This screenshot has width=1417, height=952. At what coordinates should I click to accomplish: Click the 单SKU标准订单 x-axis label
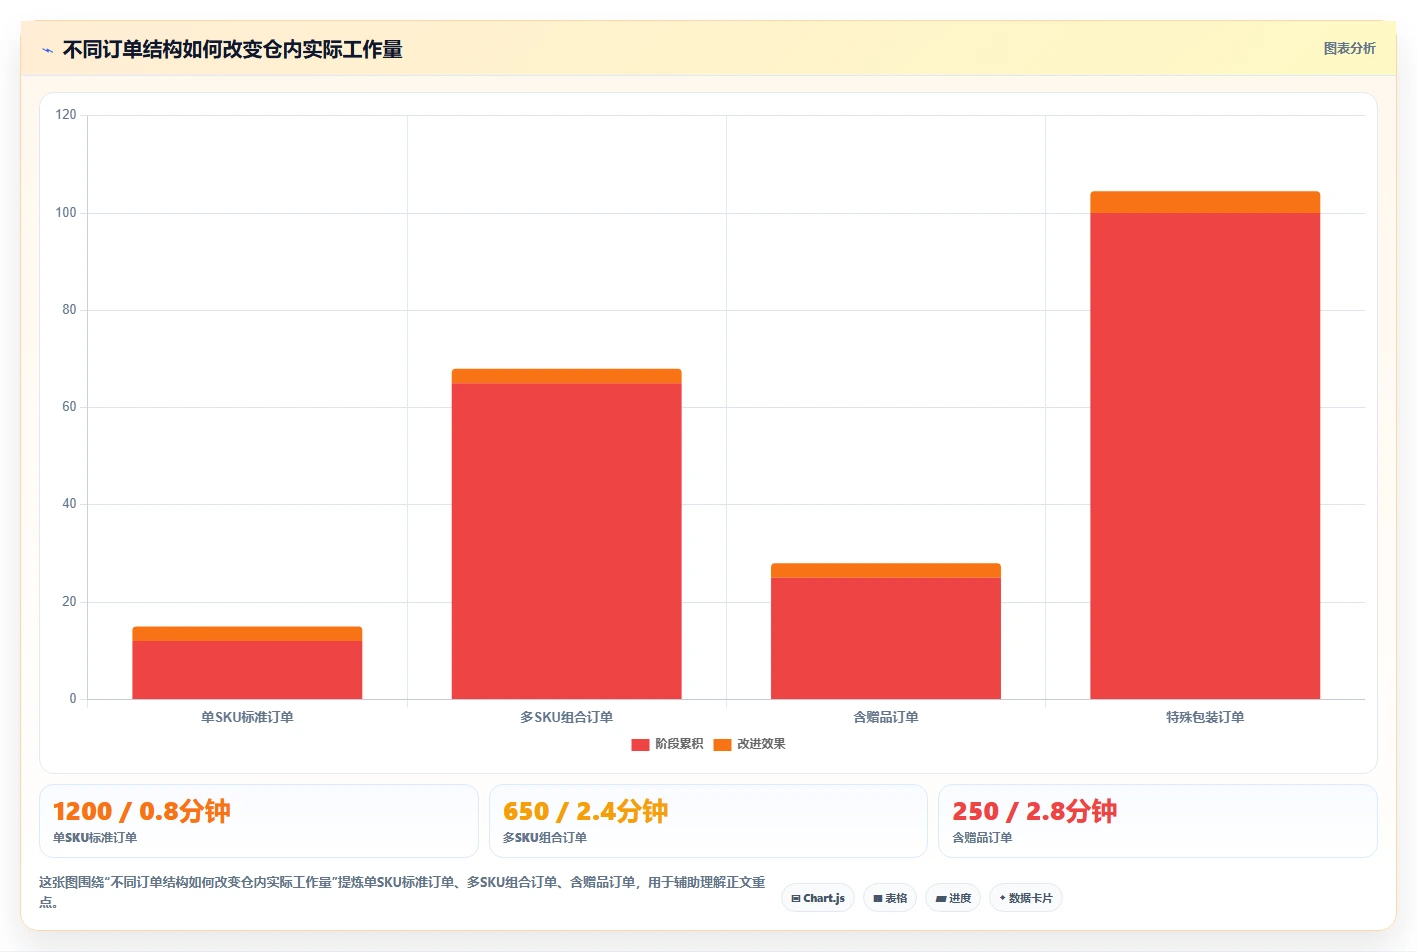pyautogui.click(x=247, y=717)
